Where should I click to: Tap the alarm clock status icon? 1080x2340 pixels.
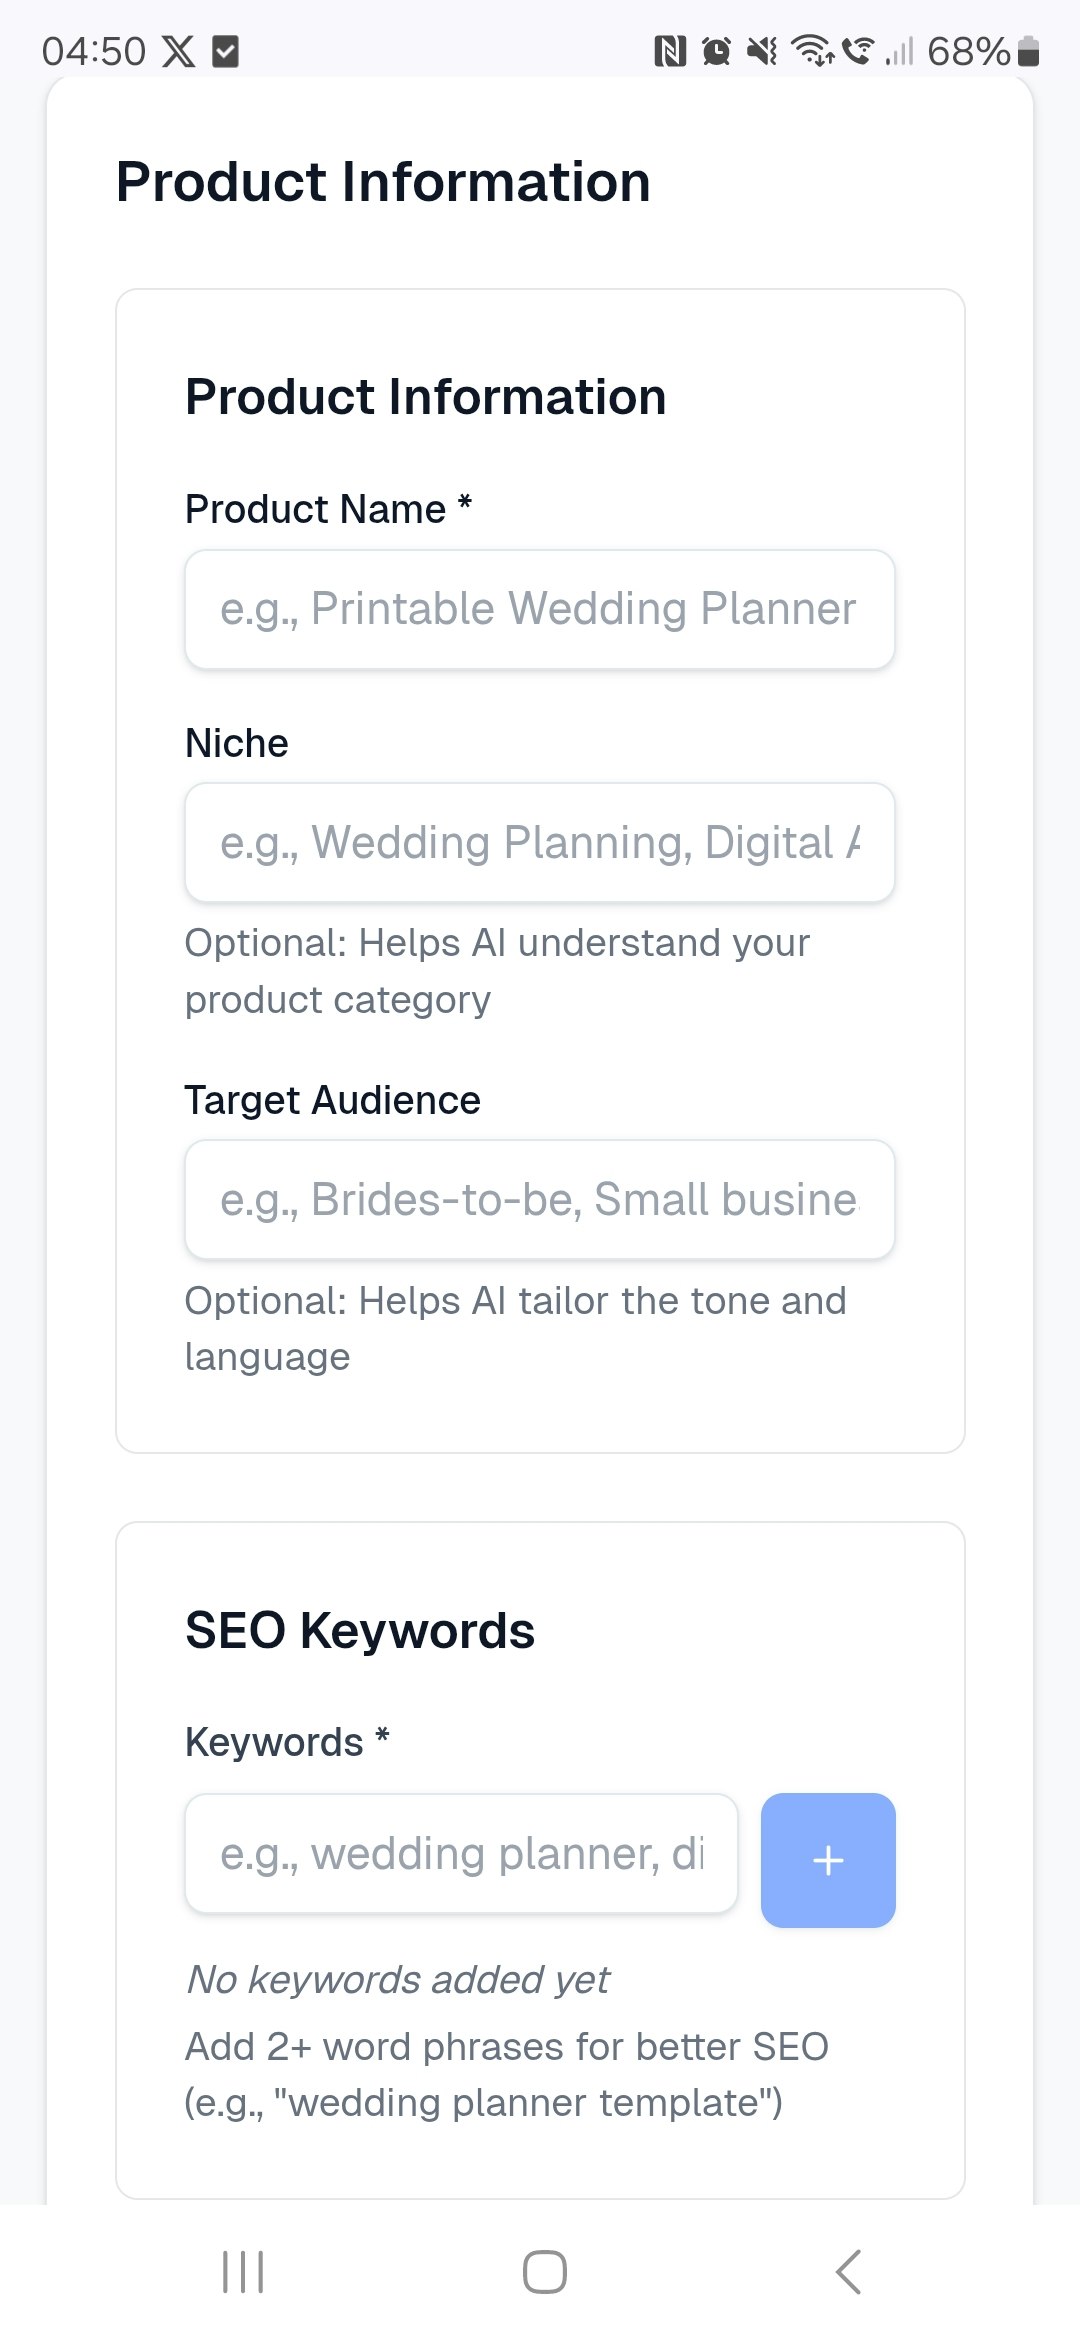pyautogui.click(x=716, y=51)
